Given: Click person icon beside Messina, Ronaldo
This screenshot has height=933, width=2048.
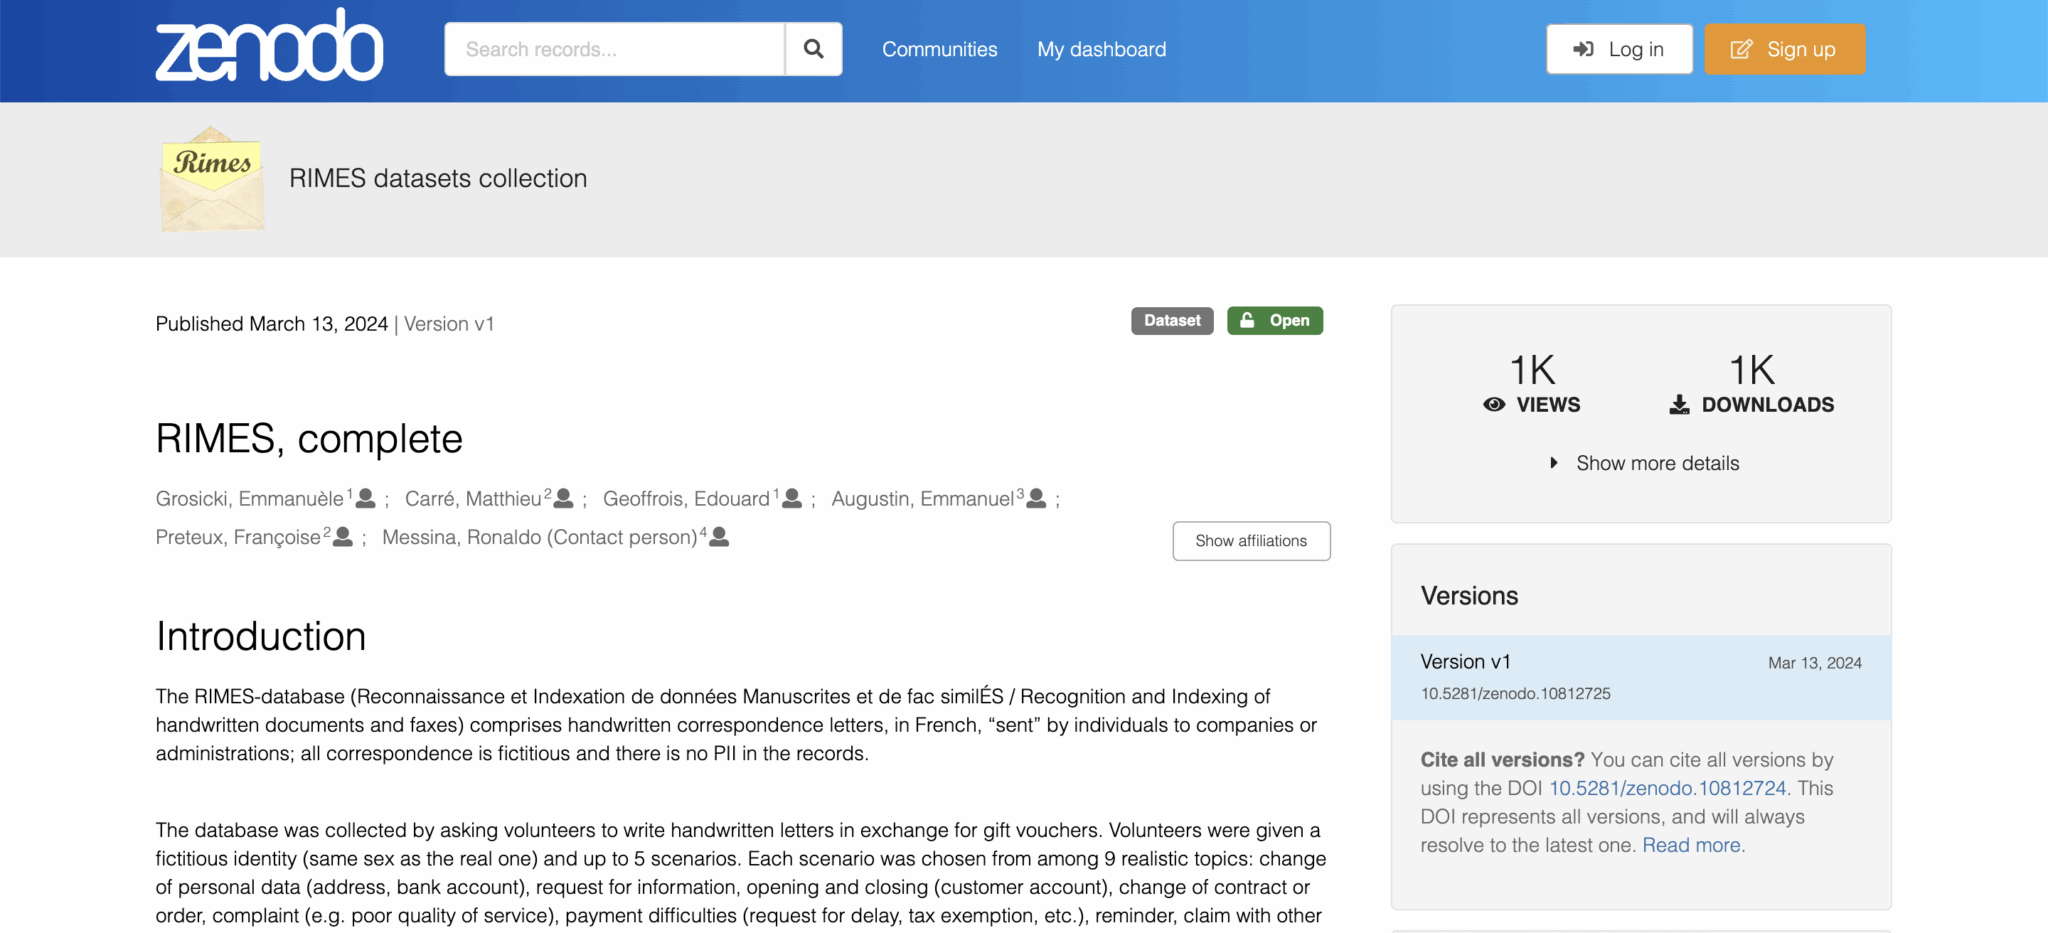Looking at the screenshot, I should point(719,537).
